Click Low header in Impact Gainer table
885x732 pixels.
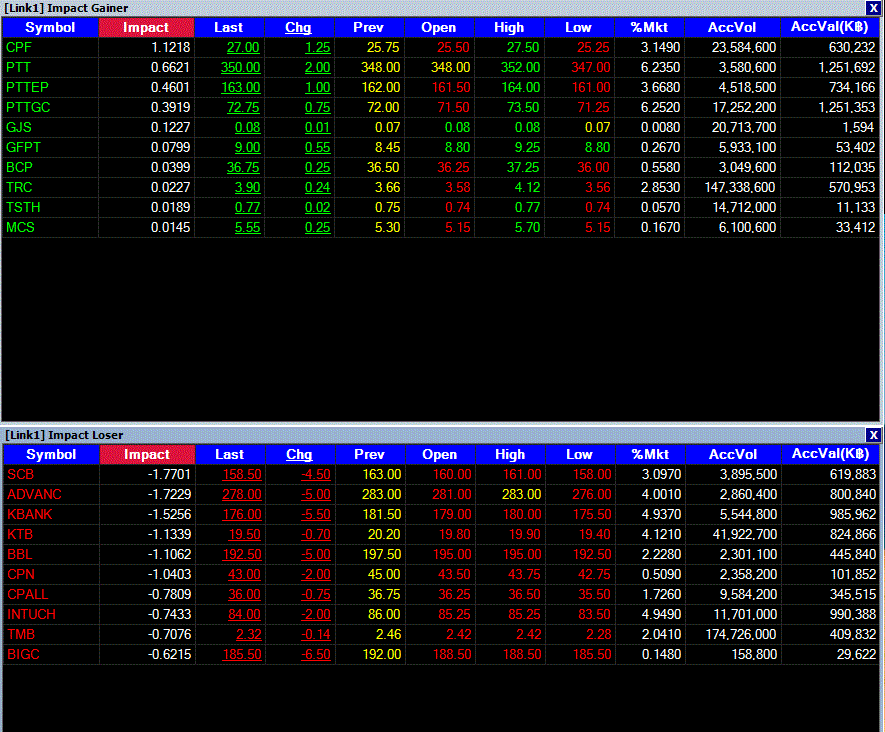pyautogui.click(x=579, y=28)
